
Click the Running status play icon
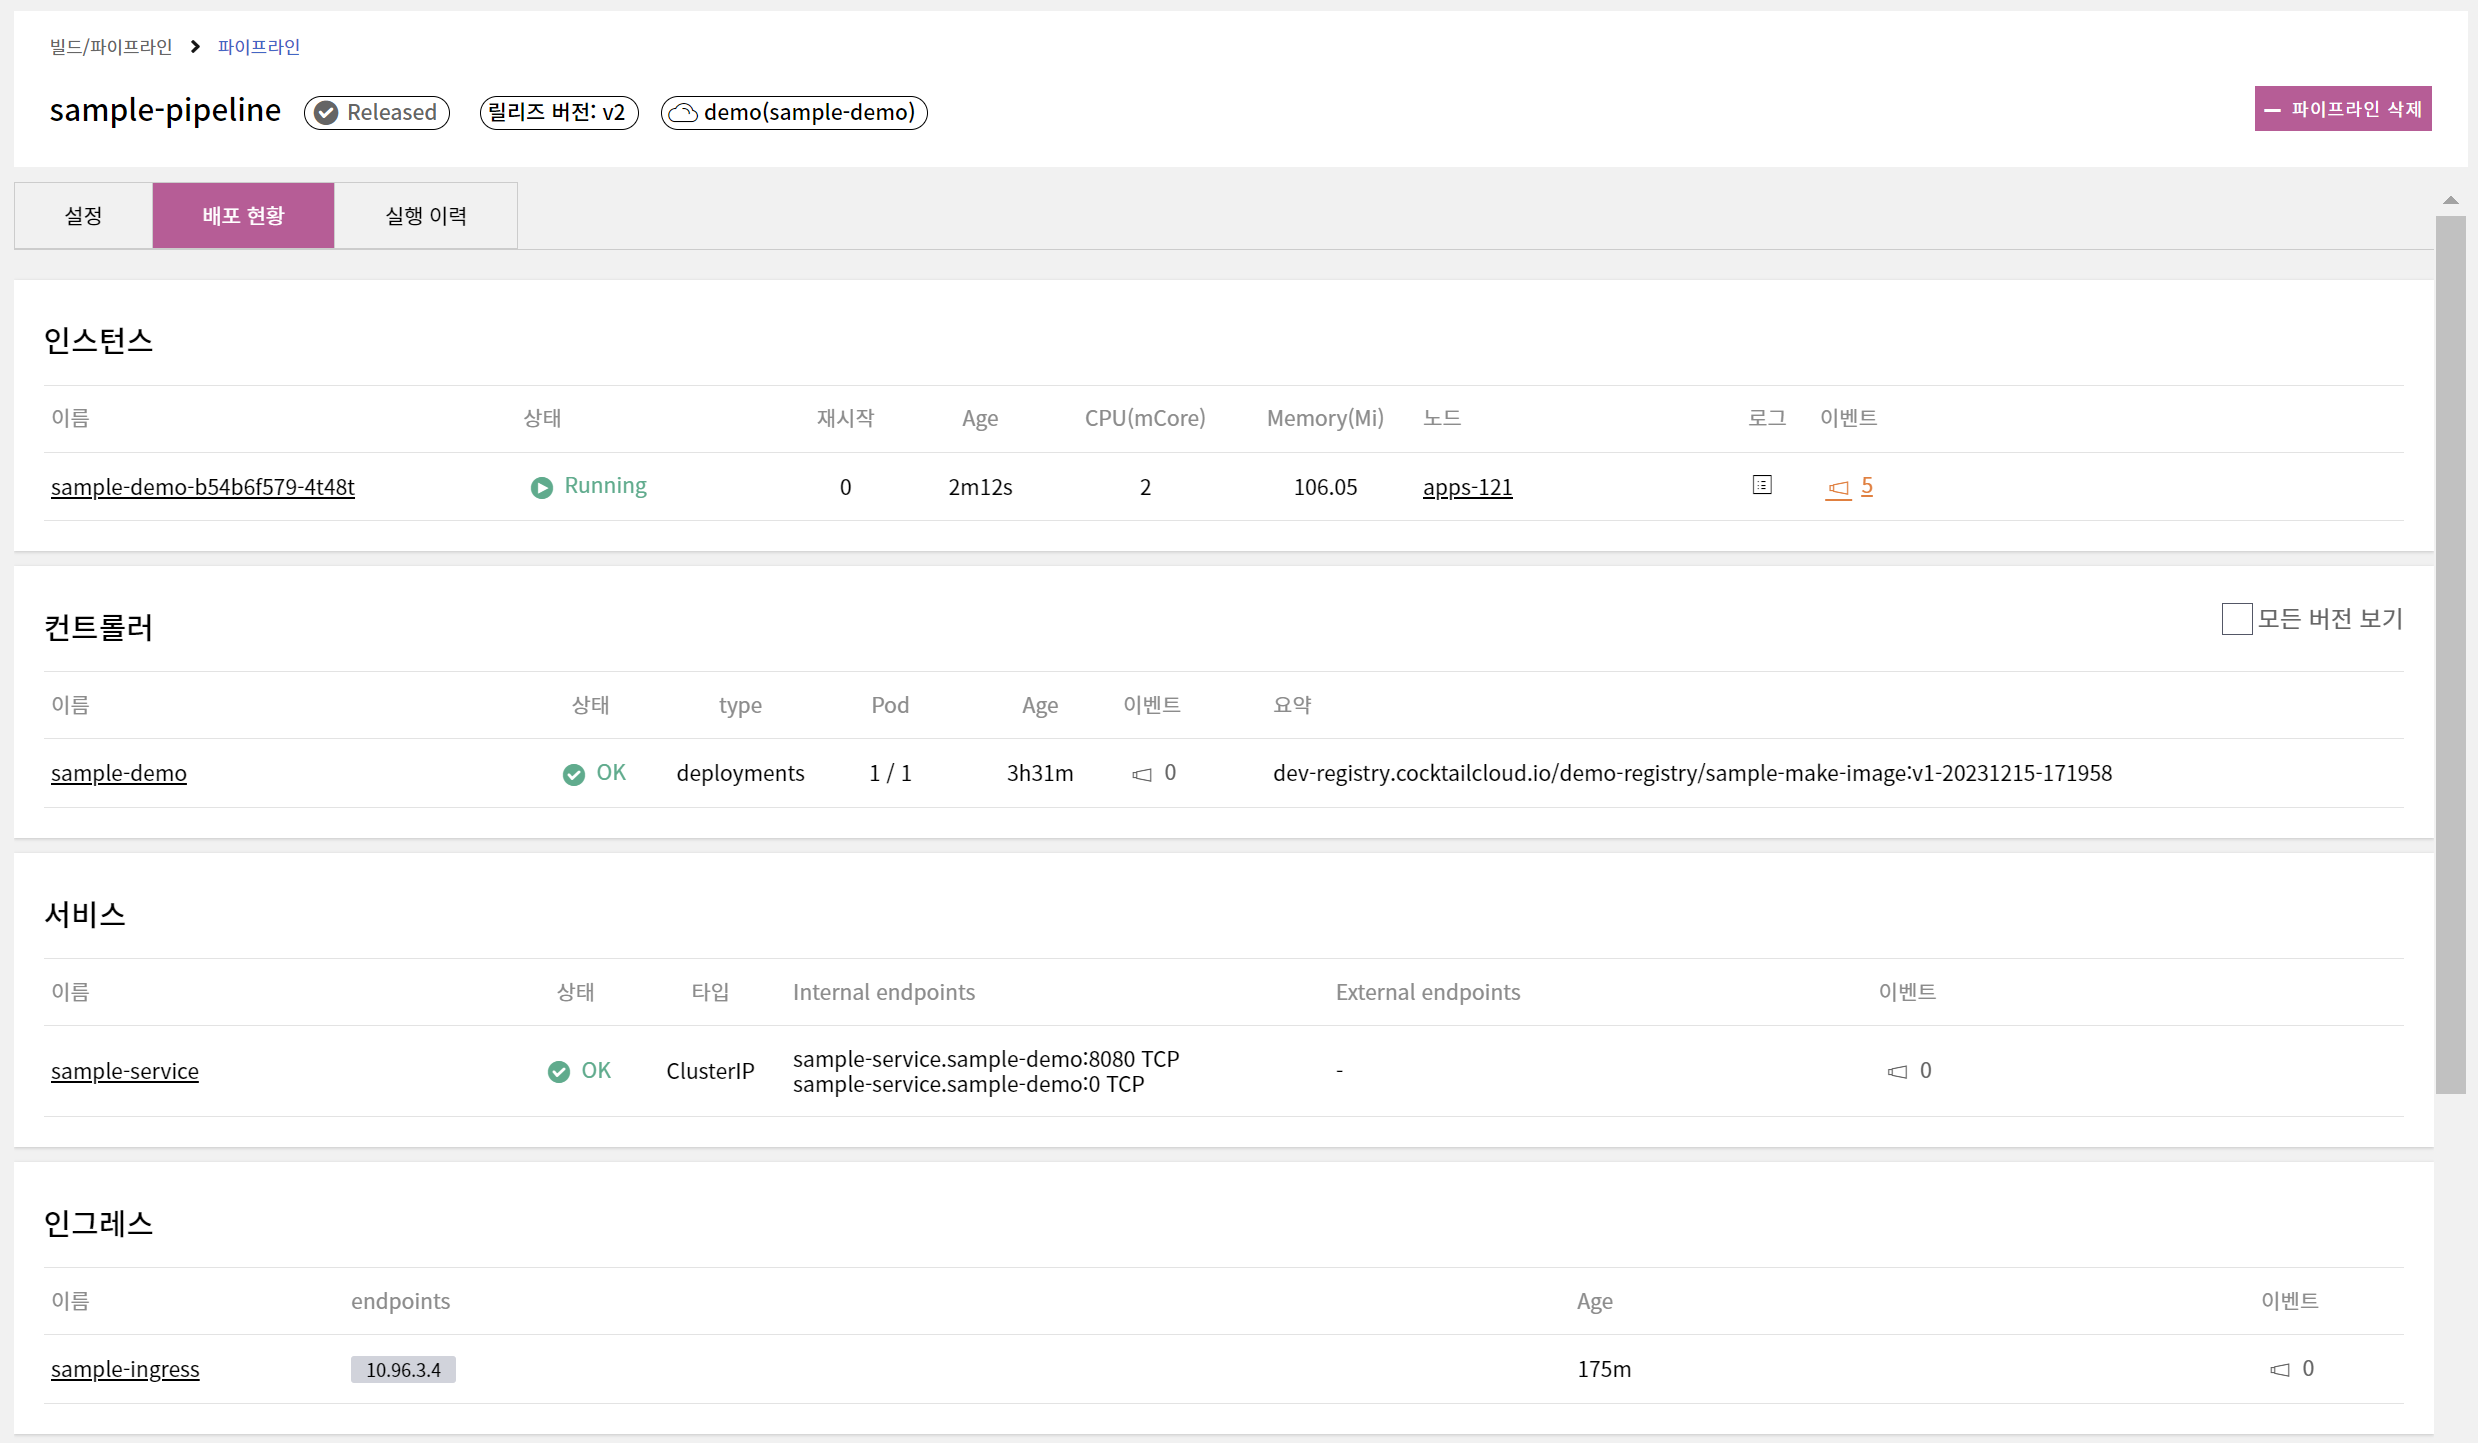pos(541,487)
